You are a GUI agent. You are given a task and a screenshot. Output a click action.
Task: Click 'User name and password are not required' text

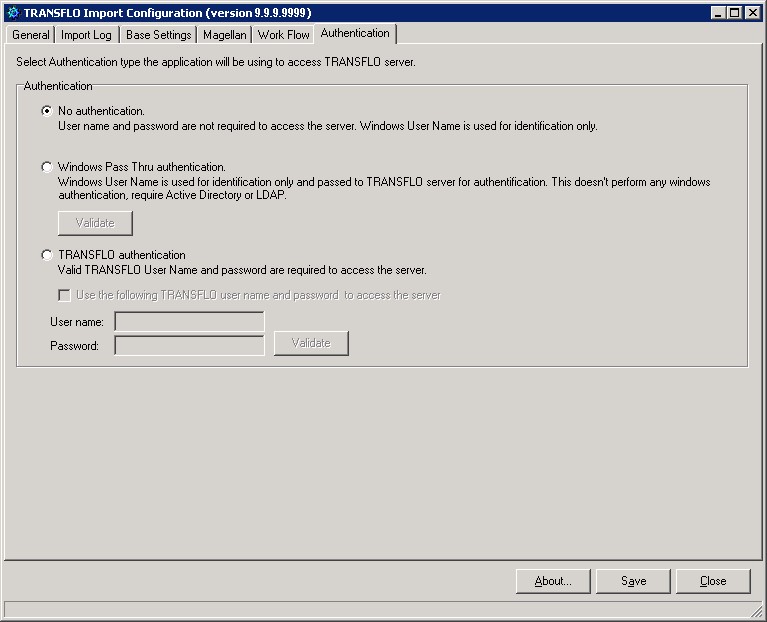point(328,126)
